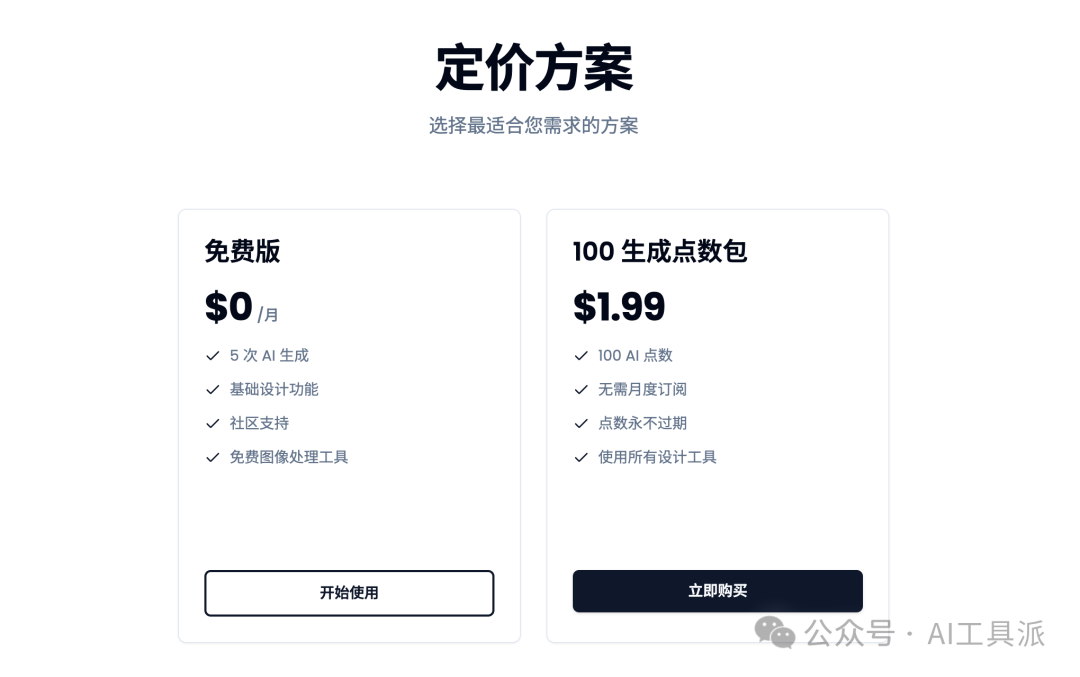This screenshot has width=1080, height=677.
Task: Click checkmark icon beside 基础设计功能
Action: [x=213, y=390]
